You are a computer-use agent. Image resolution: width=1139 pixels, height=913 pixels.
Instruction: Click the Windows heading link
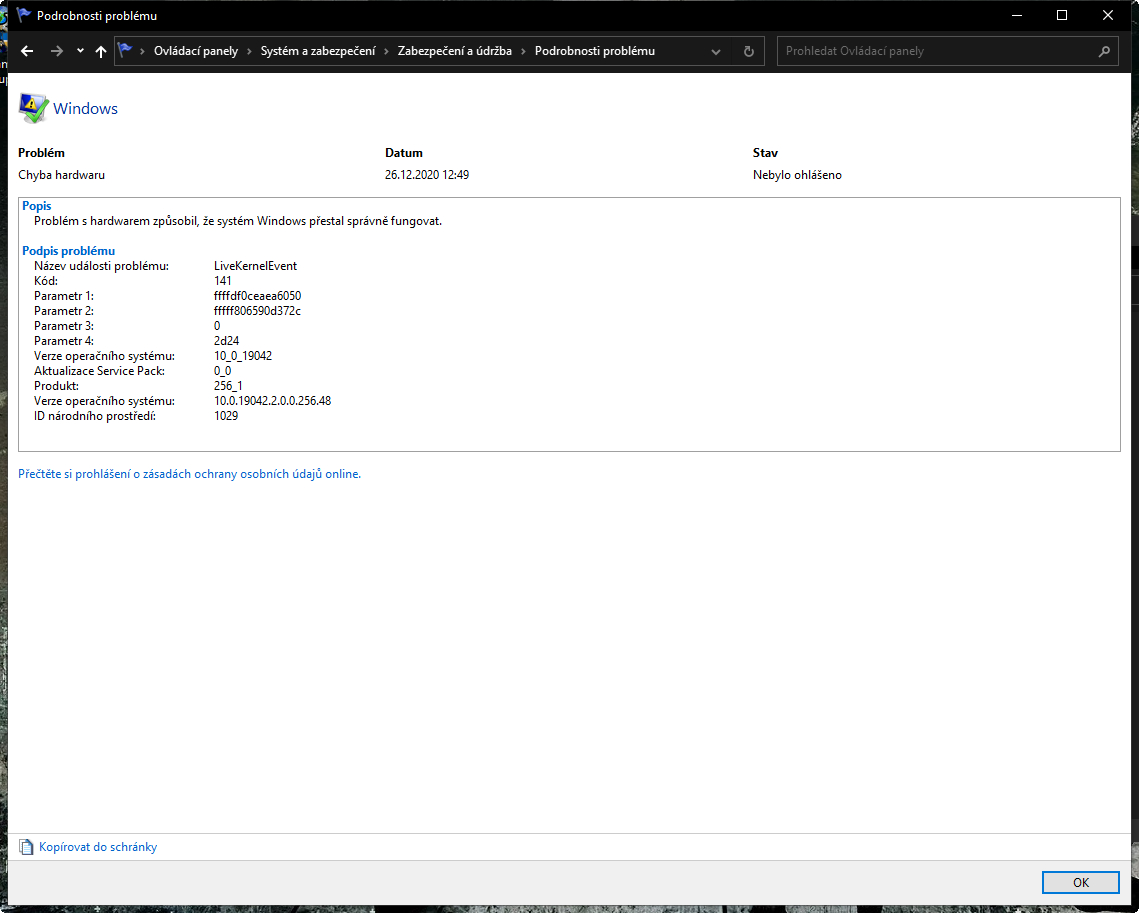[85, 108]
